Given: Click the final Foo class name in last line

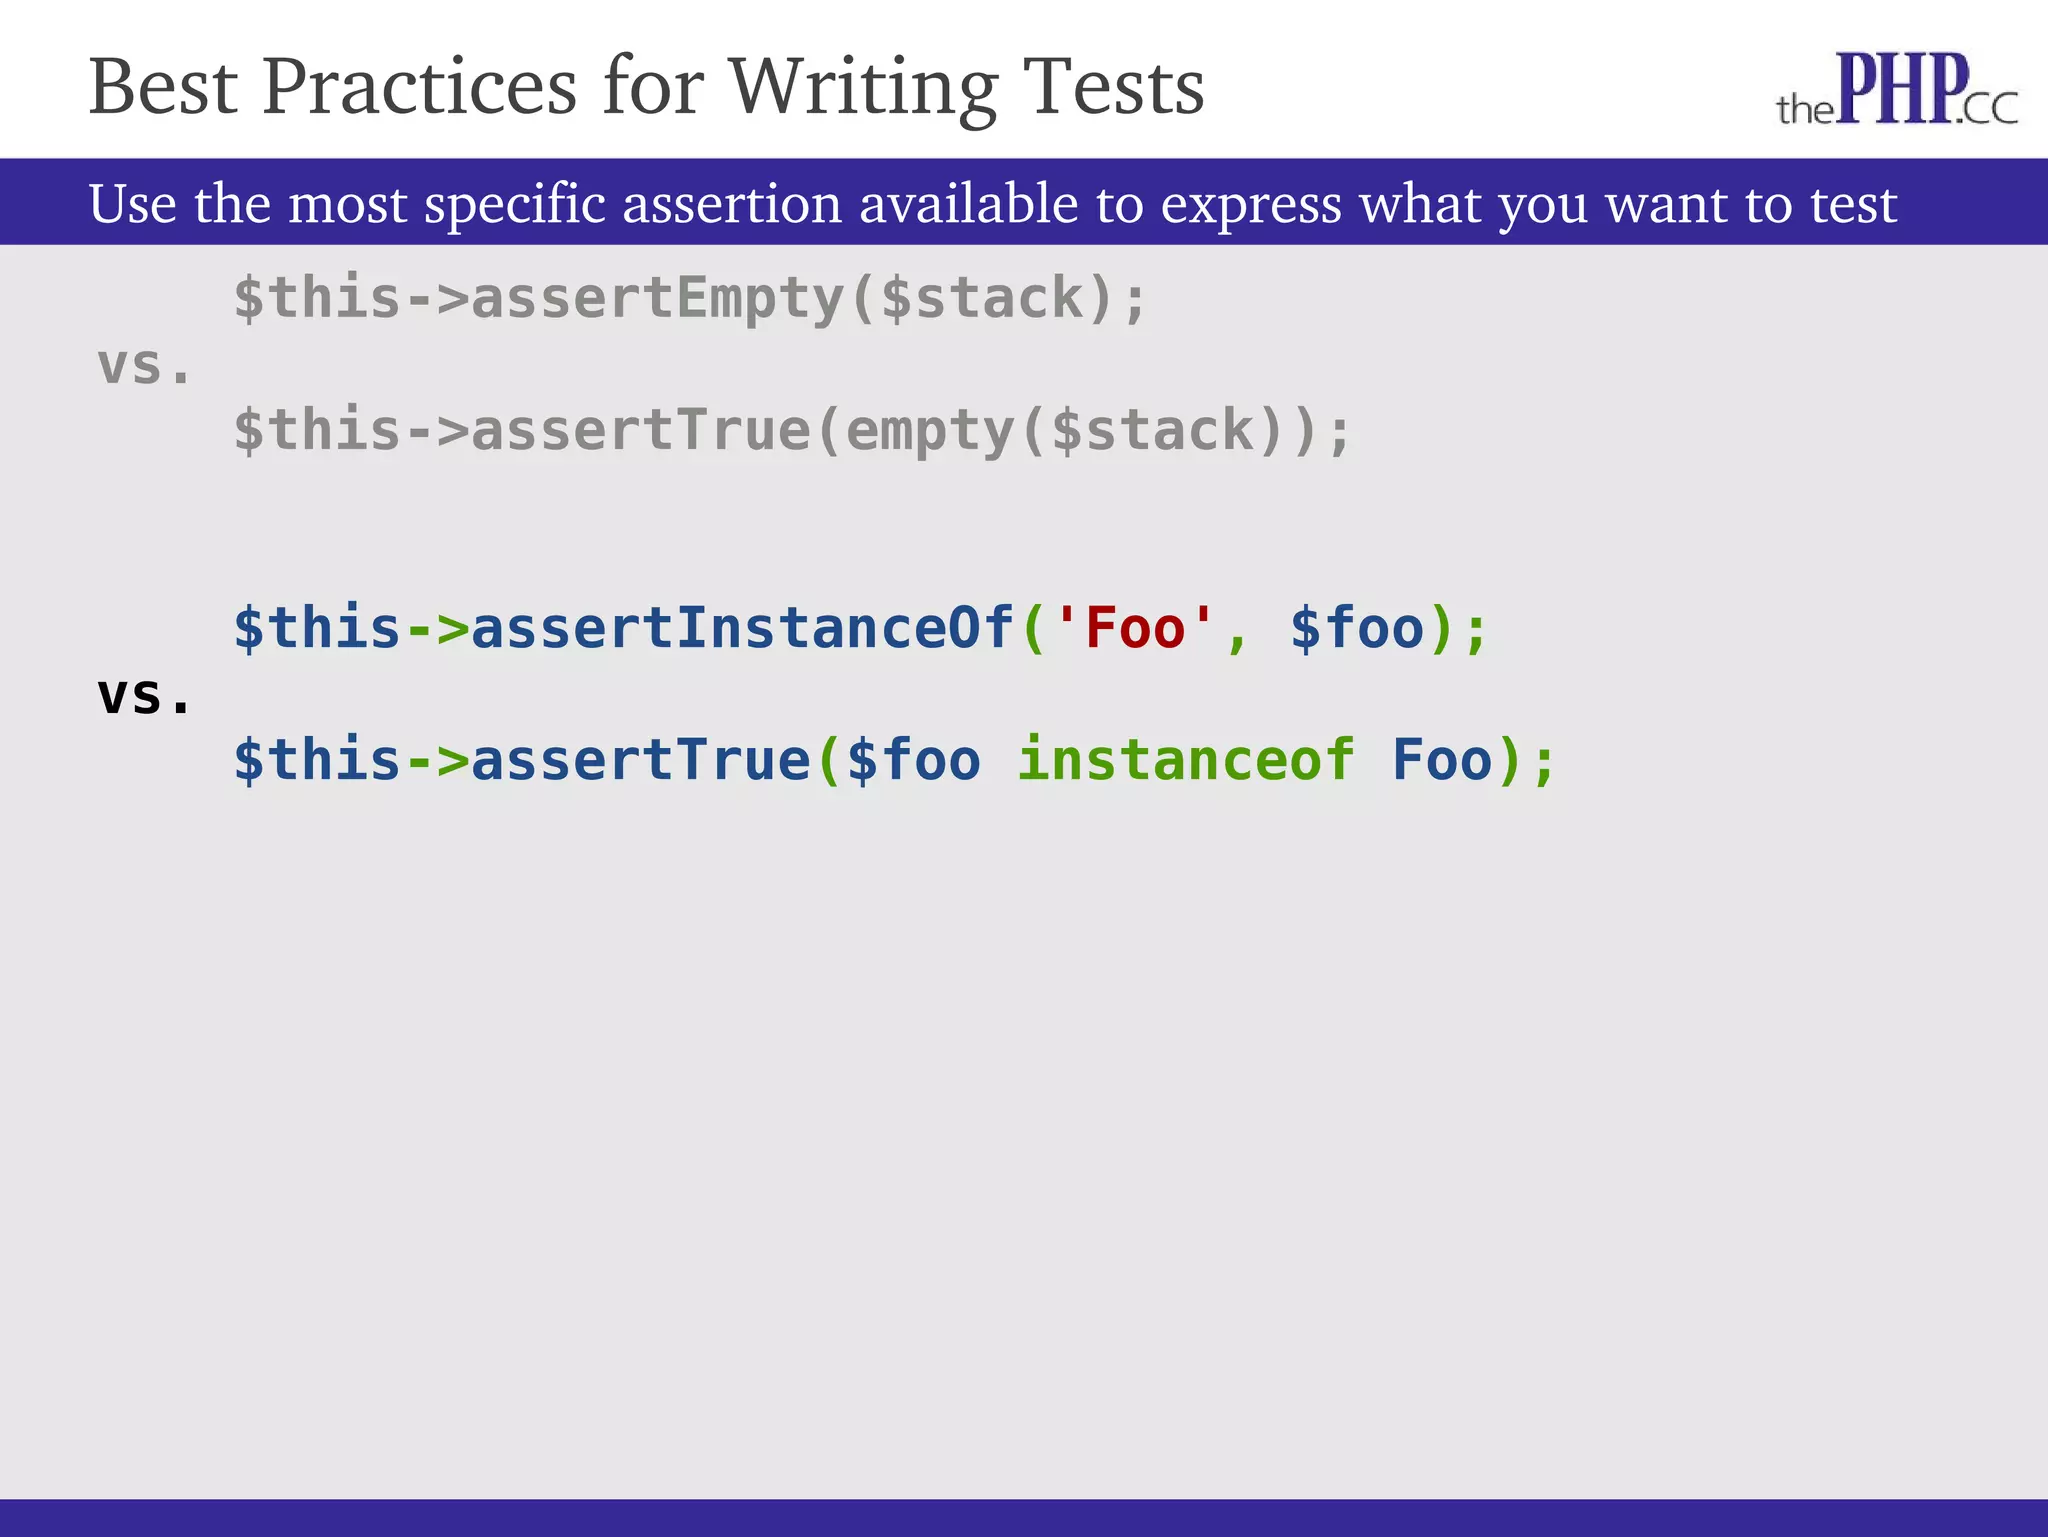Looking at the screenshot, I should click(1441, 759).
